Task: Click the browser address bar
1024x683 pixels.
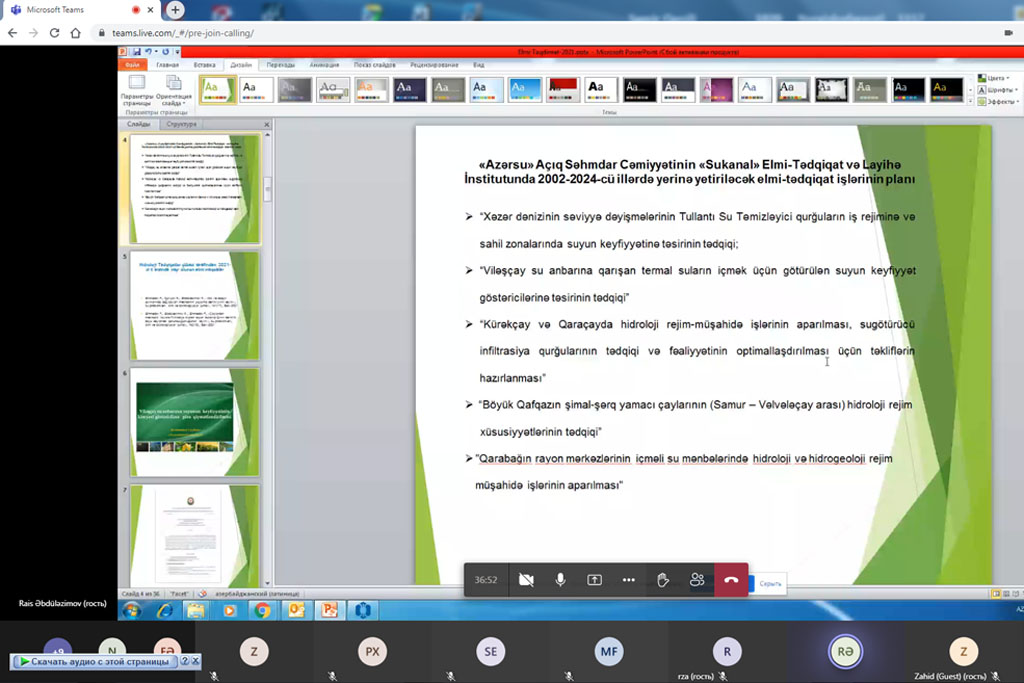Action: [x=549, y=33]
